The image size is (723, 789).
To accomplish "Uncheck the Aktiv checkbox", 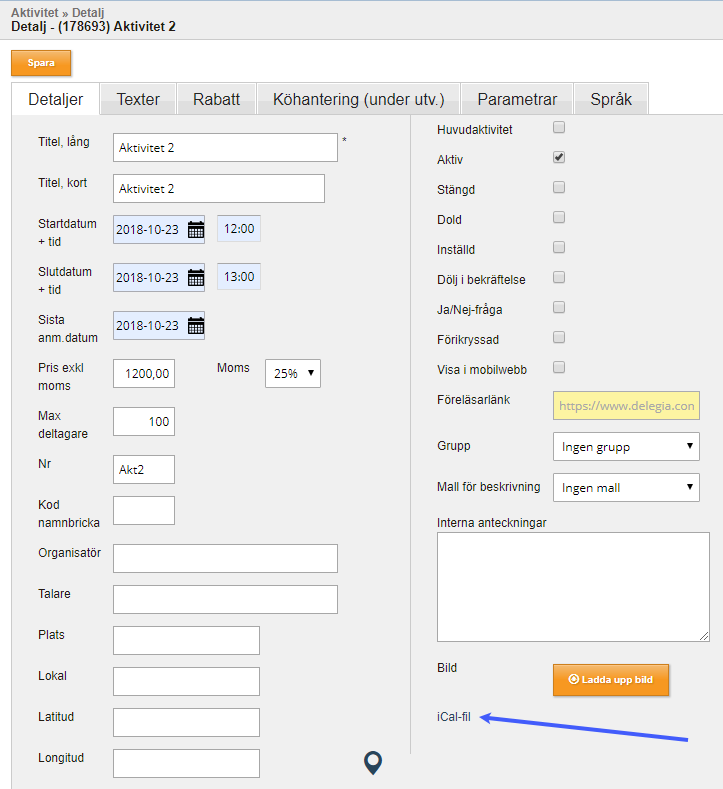I will [x=559, y=157].
